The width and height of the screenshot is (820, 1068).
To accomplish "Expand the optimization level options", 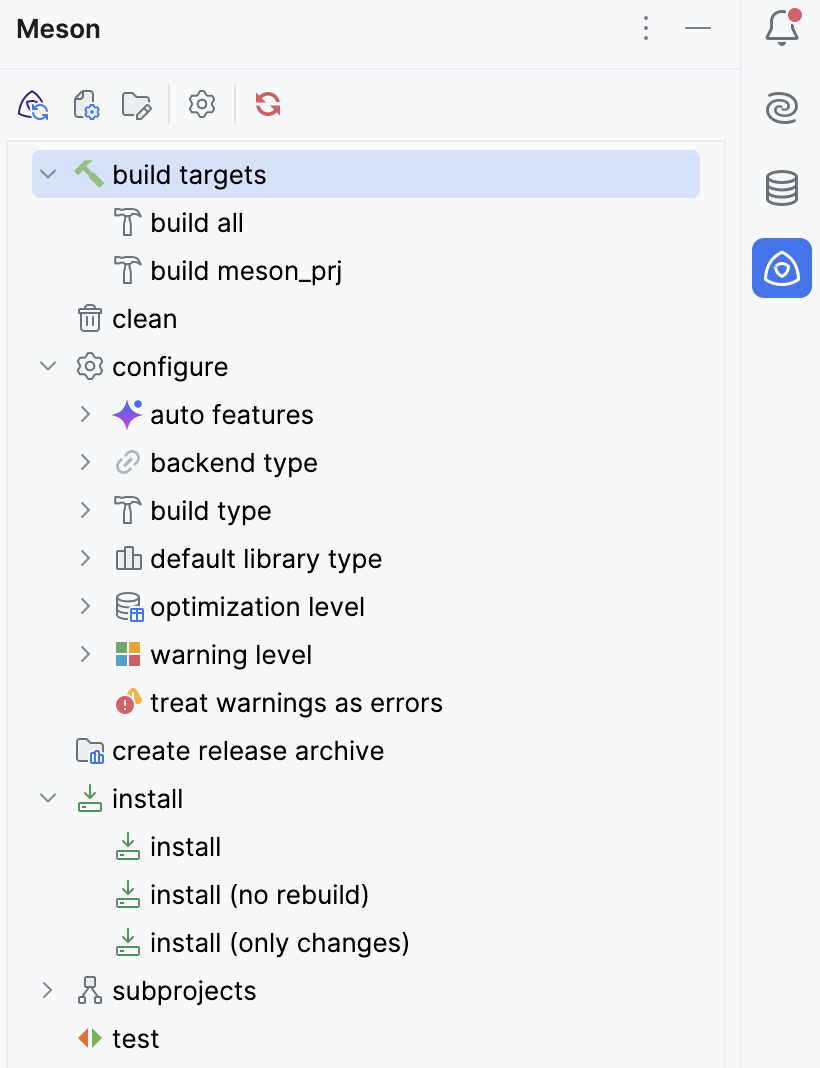I will point(86,606).
